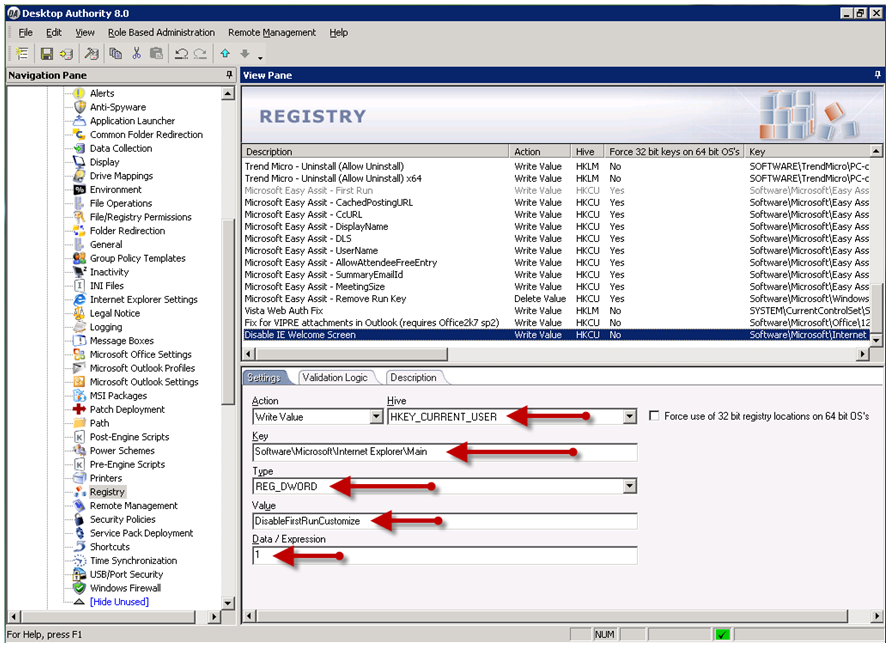This screenshot has width=890, height=647.
Task: Switch to the Description tab
Action: point(413,378)
